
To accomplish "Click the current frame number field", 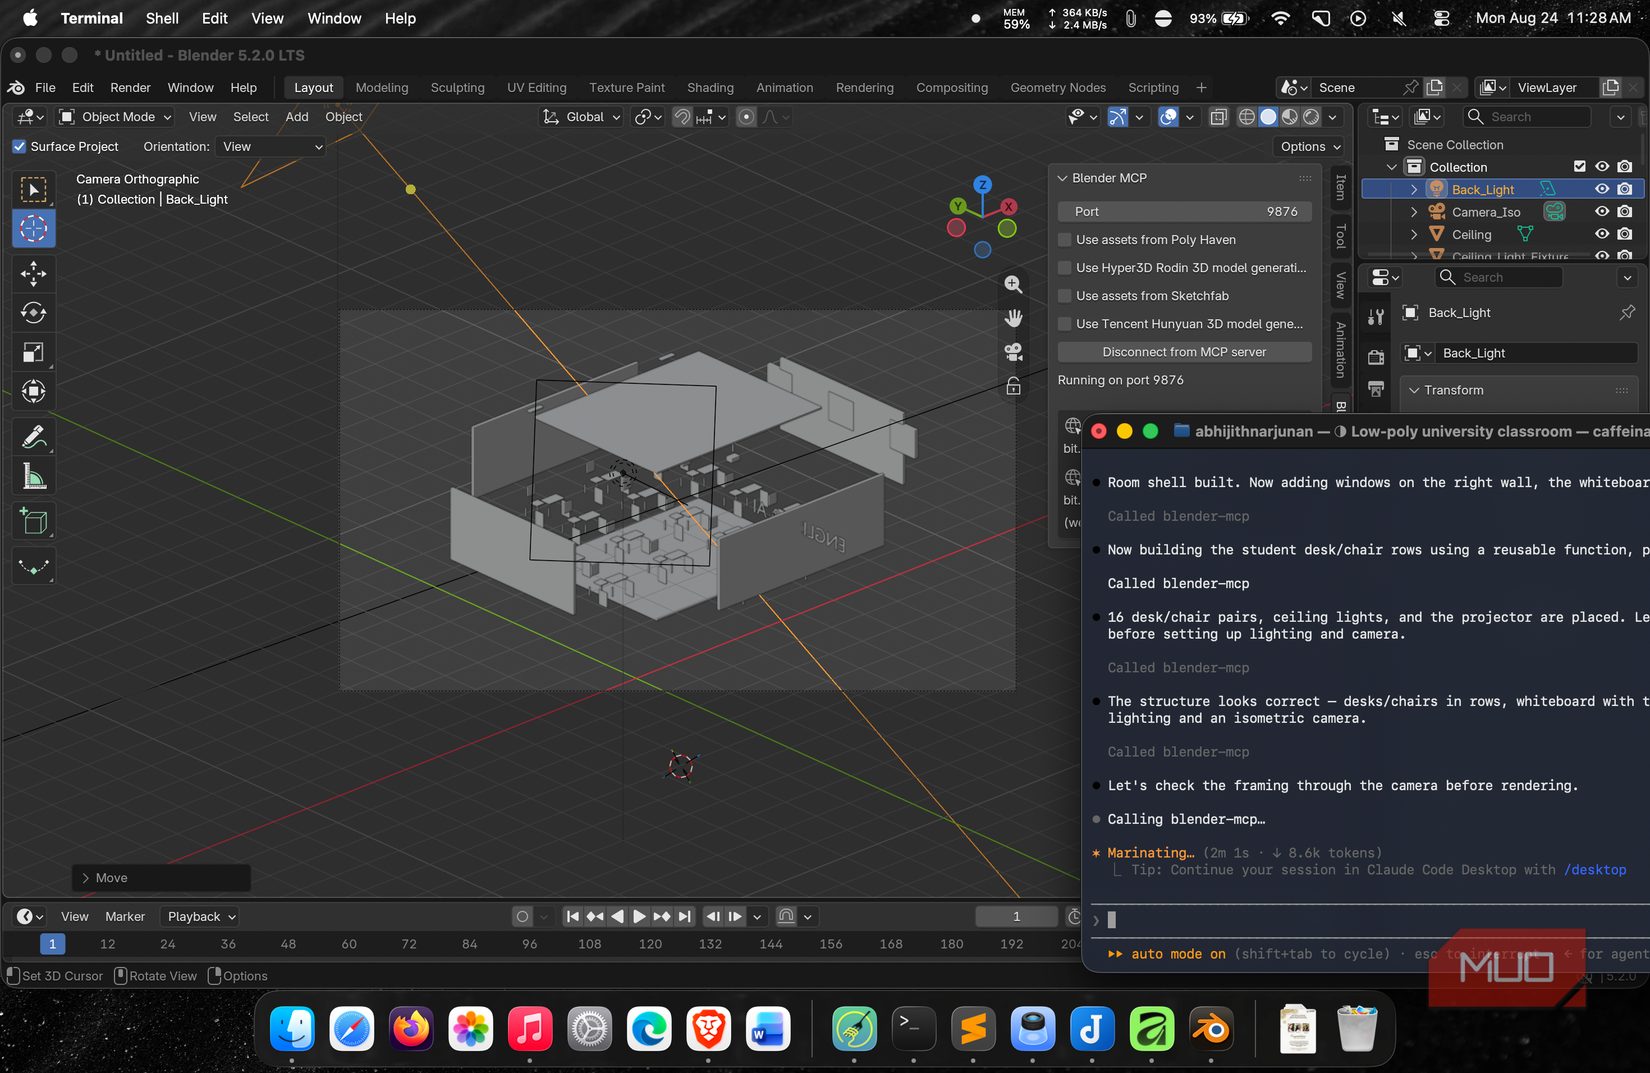I will click(1017, 917).
